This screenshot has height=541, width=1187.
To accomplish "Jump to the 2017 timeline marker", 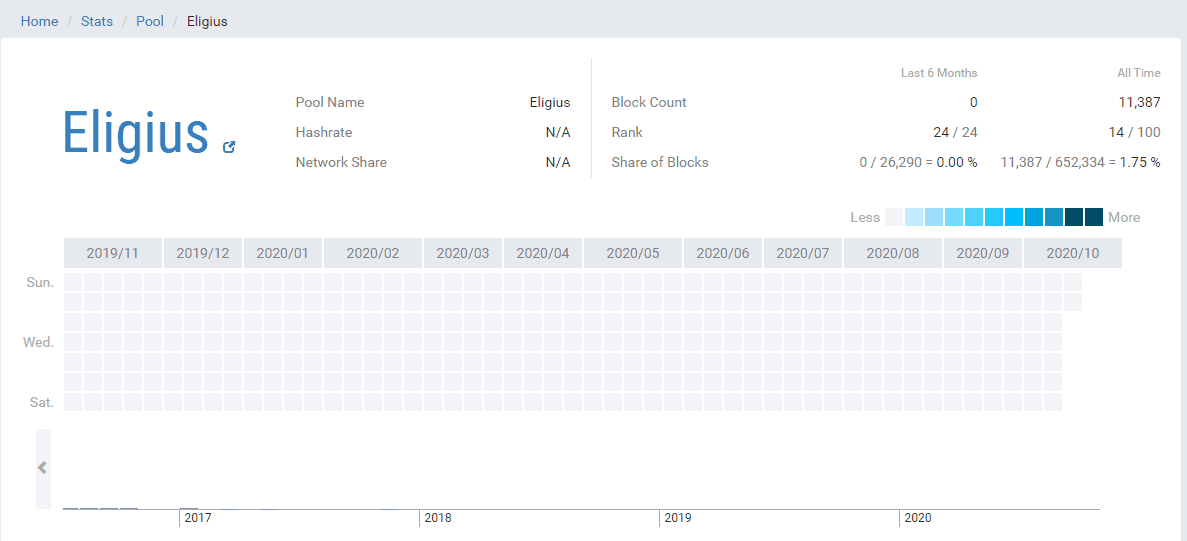I will pos(198,518).
